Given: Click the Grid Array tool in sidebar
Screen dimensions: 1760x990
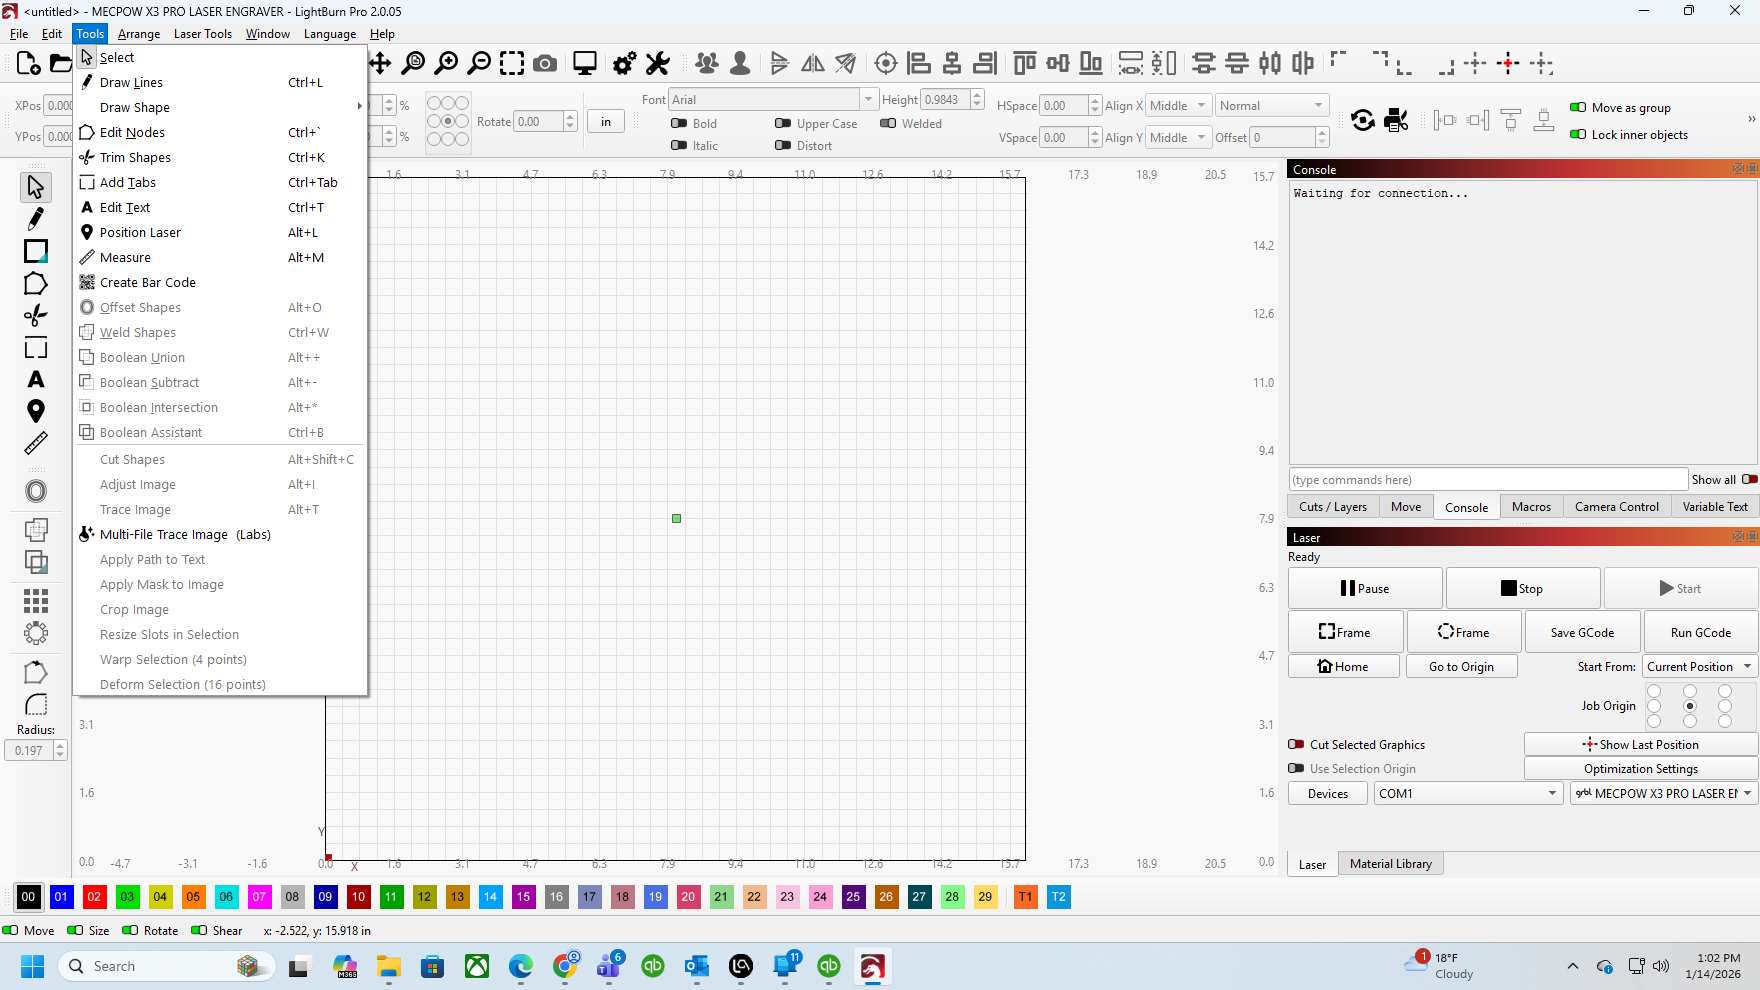Looking at the screenshot, I should point(36,600).
